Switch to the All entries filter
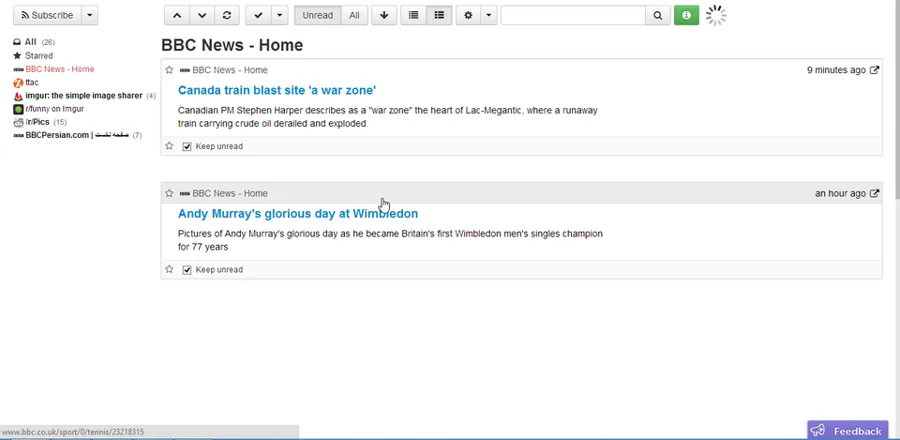Screen dimensions: 900x440 click(x=354, y=15)
